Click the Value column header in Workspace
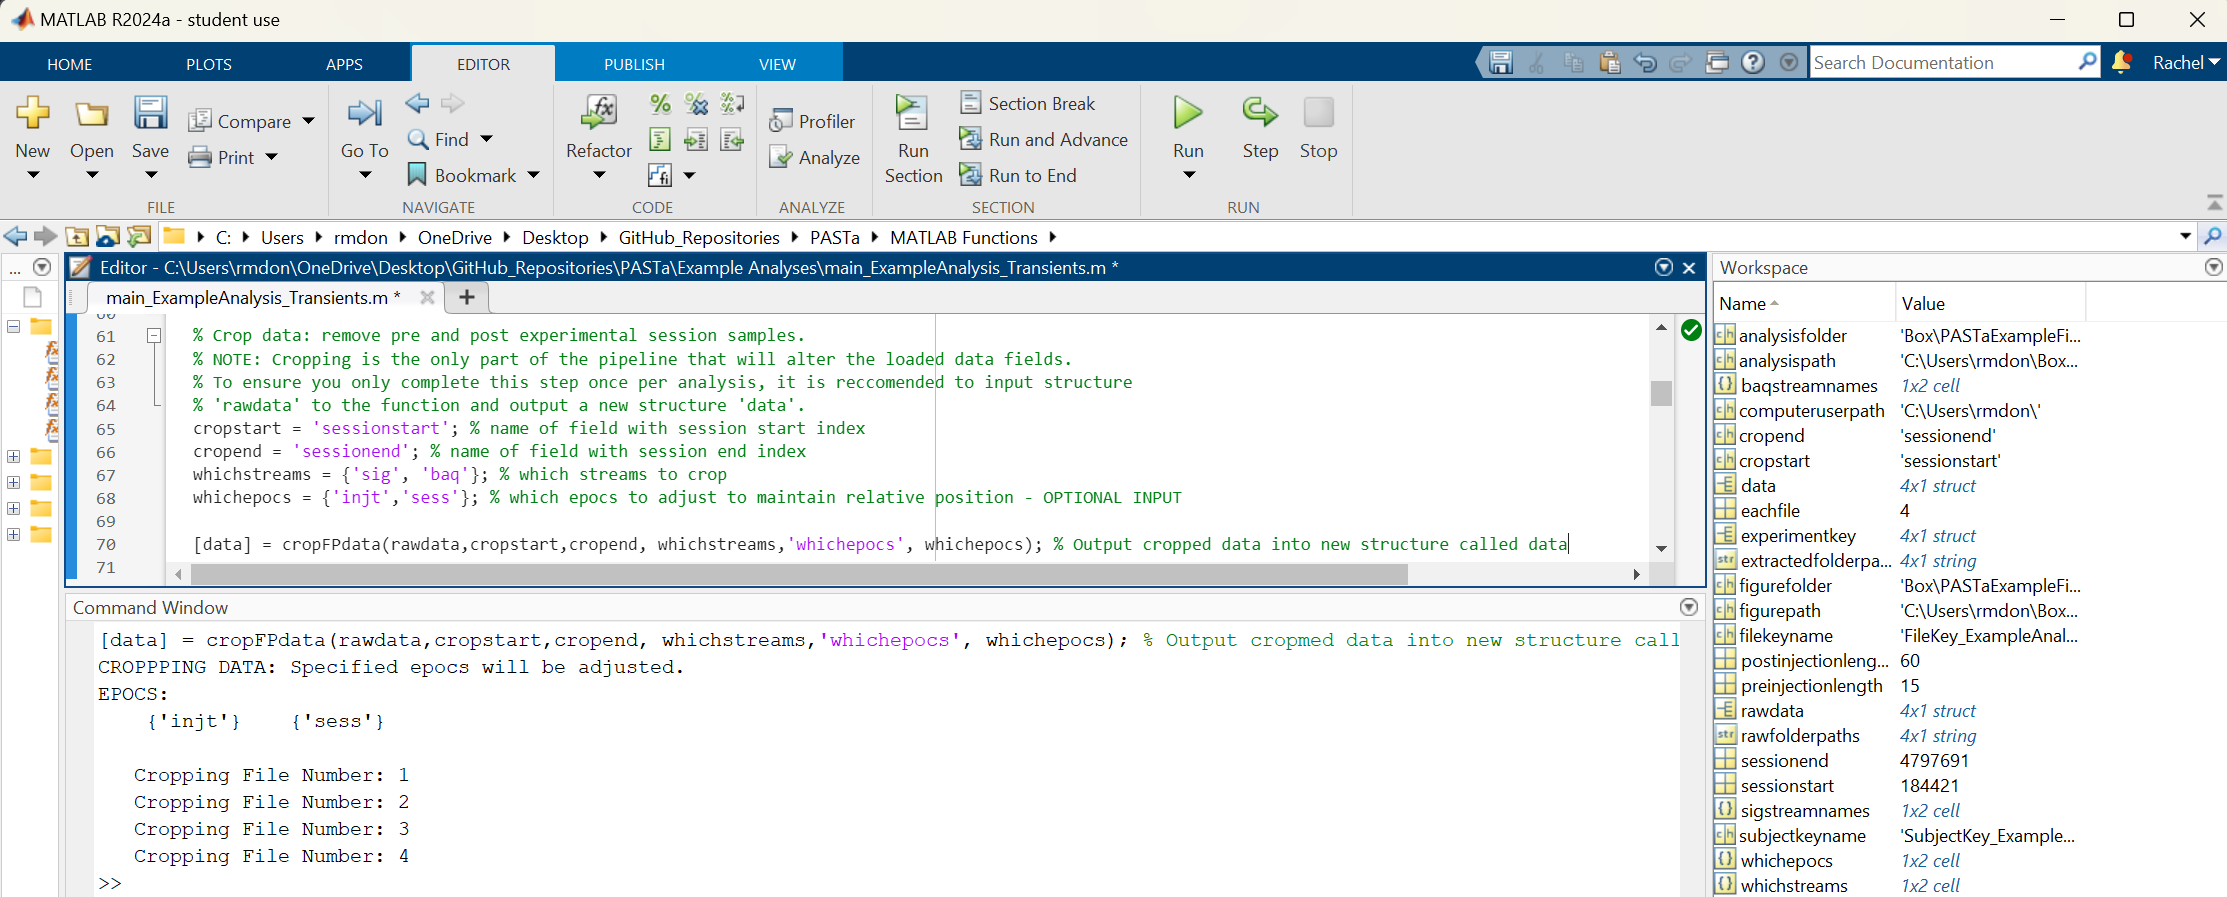This screenshot has height=897, width=2227. [x=1990, y=303]
